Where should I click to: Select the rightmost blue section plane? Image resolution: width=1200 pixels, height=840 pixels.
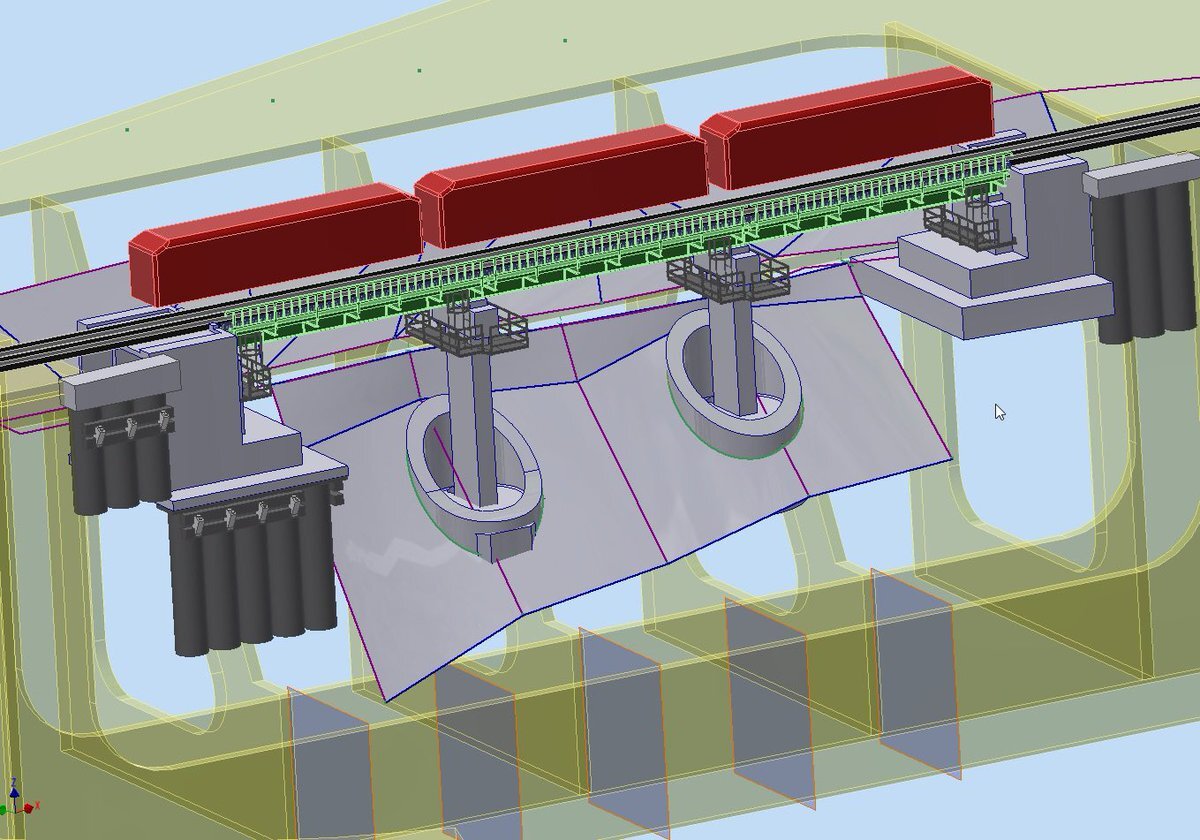[916, 675]
